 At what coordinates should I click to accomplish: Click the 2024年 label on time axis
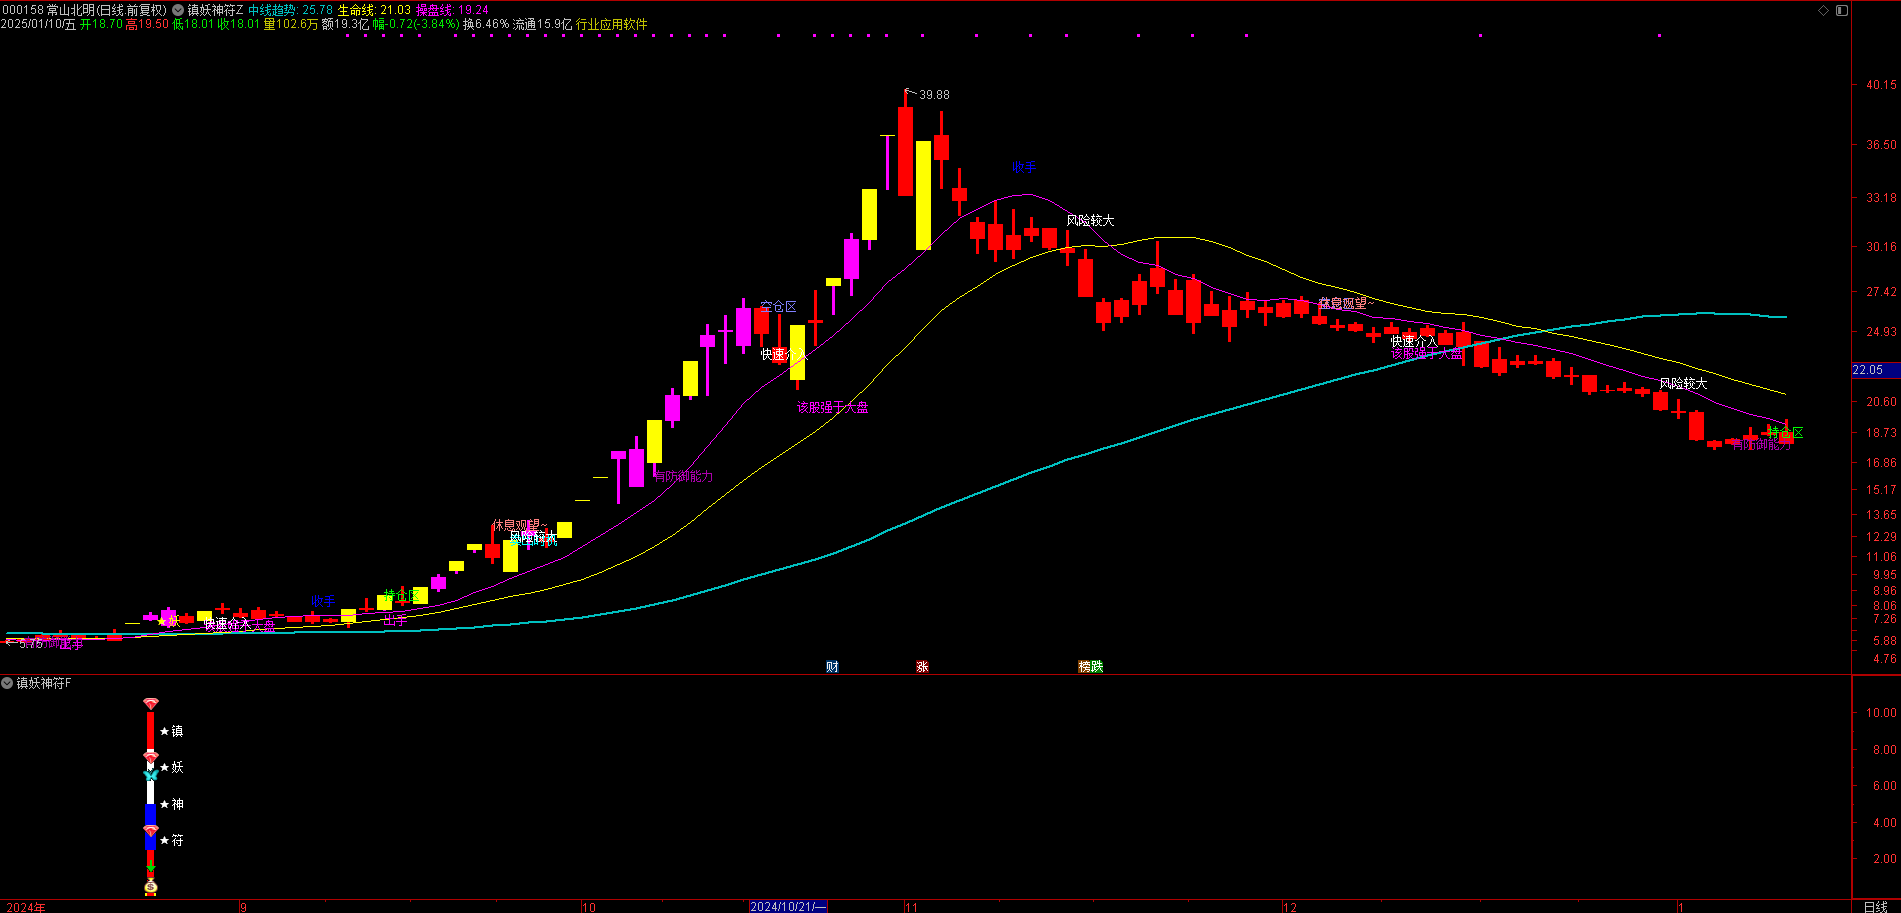tap(26, 907)
